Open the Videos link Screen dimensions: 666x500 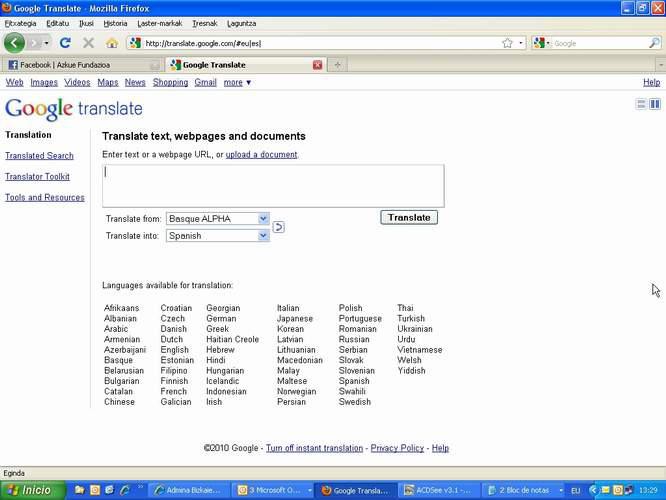point(77,82)
